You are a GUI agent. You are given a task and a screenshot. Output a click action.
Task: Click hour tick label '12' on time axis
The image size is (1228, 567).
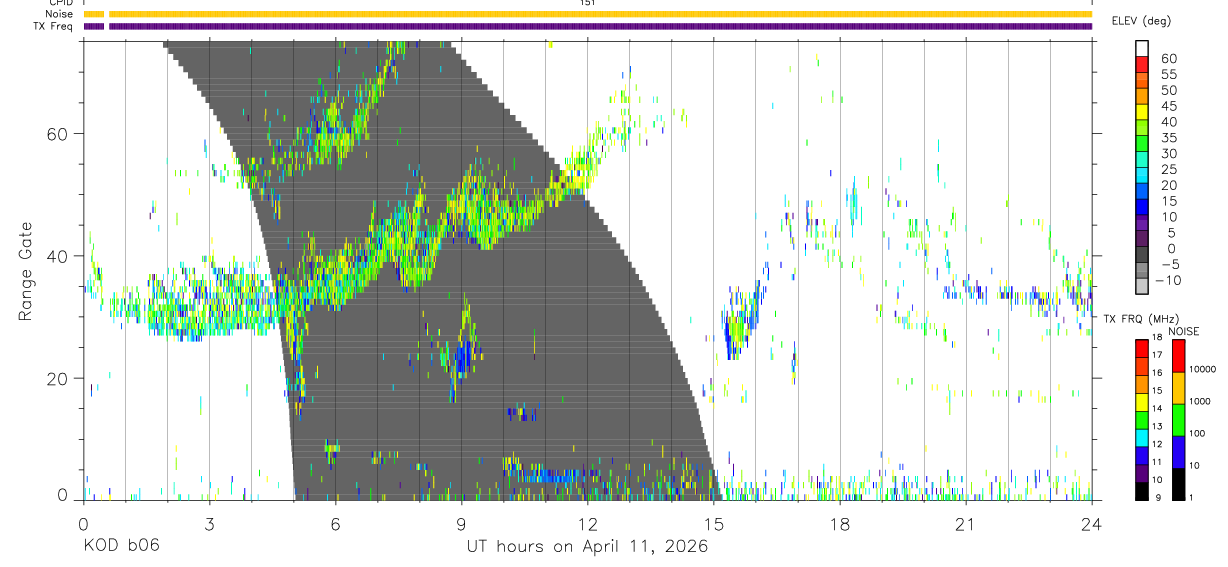click(587, 524)
